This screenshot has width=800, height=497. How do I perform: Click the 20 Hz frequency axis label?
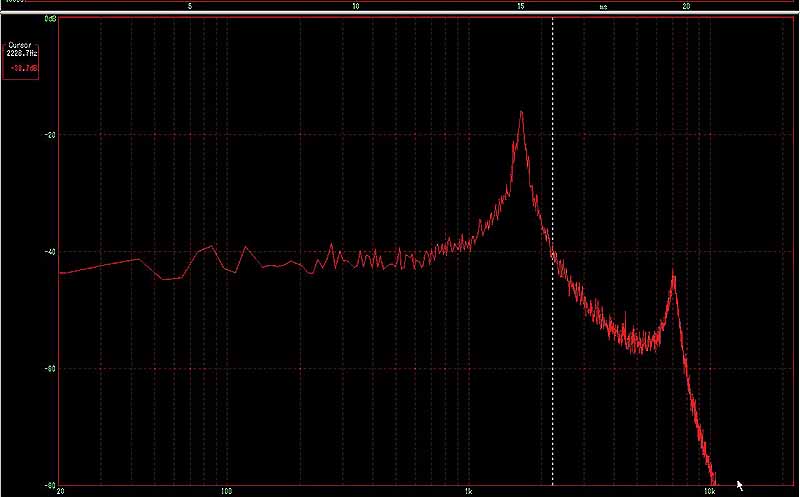[x=61, y=491]
